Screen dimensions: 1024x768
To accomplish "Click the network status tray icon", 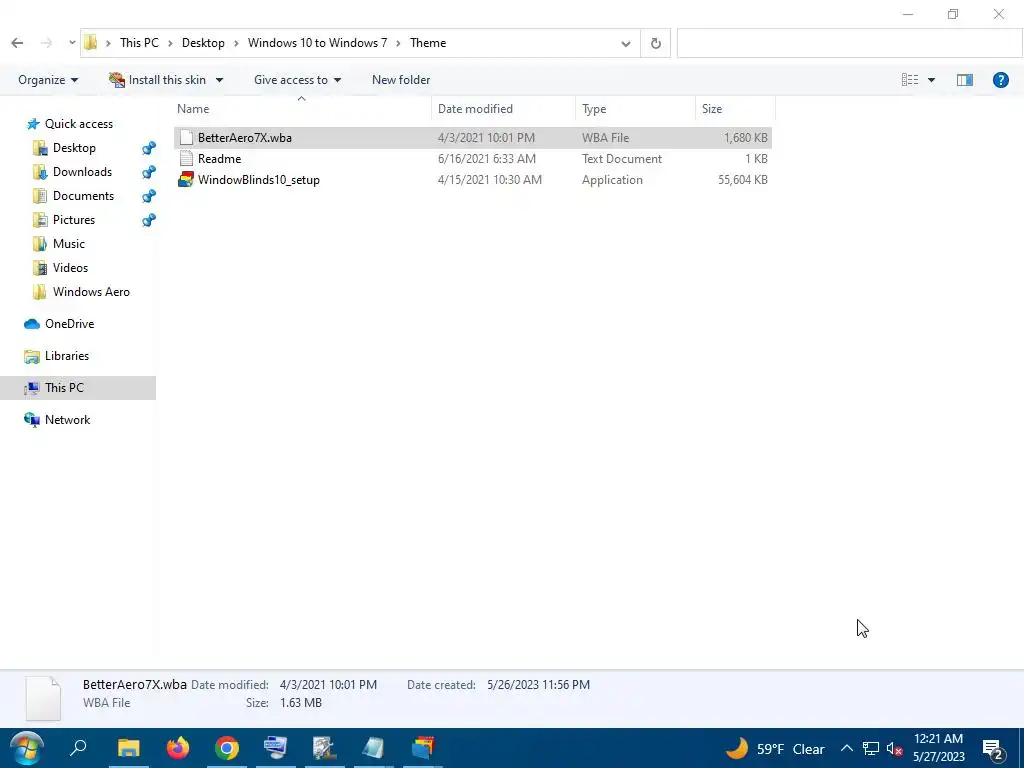I will [x=871, y=748].
